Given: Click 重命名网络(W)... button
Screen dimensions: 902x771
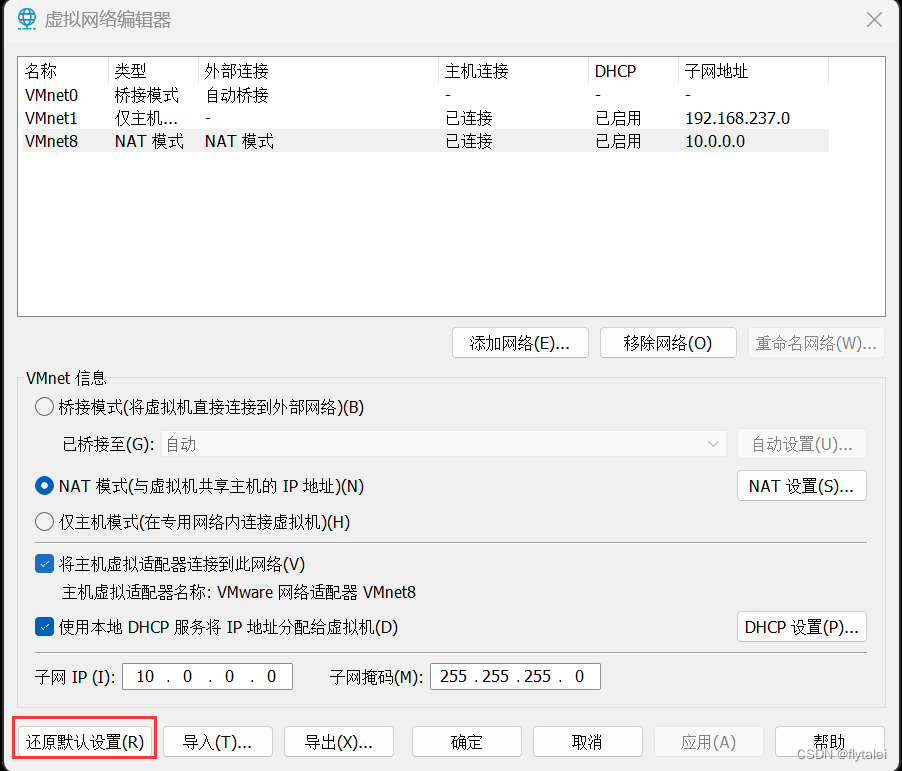Looking at the screenshot, I should (816, 343).
